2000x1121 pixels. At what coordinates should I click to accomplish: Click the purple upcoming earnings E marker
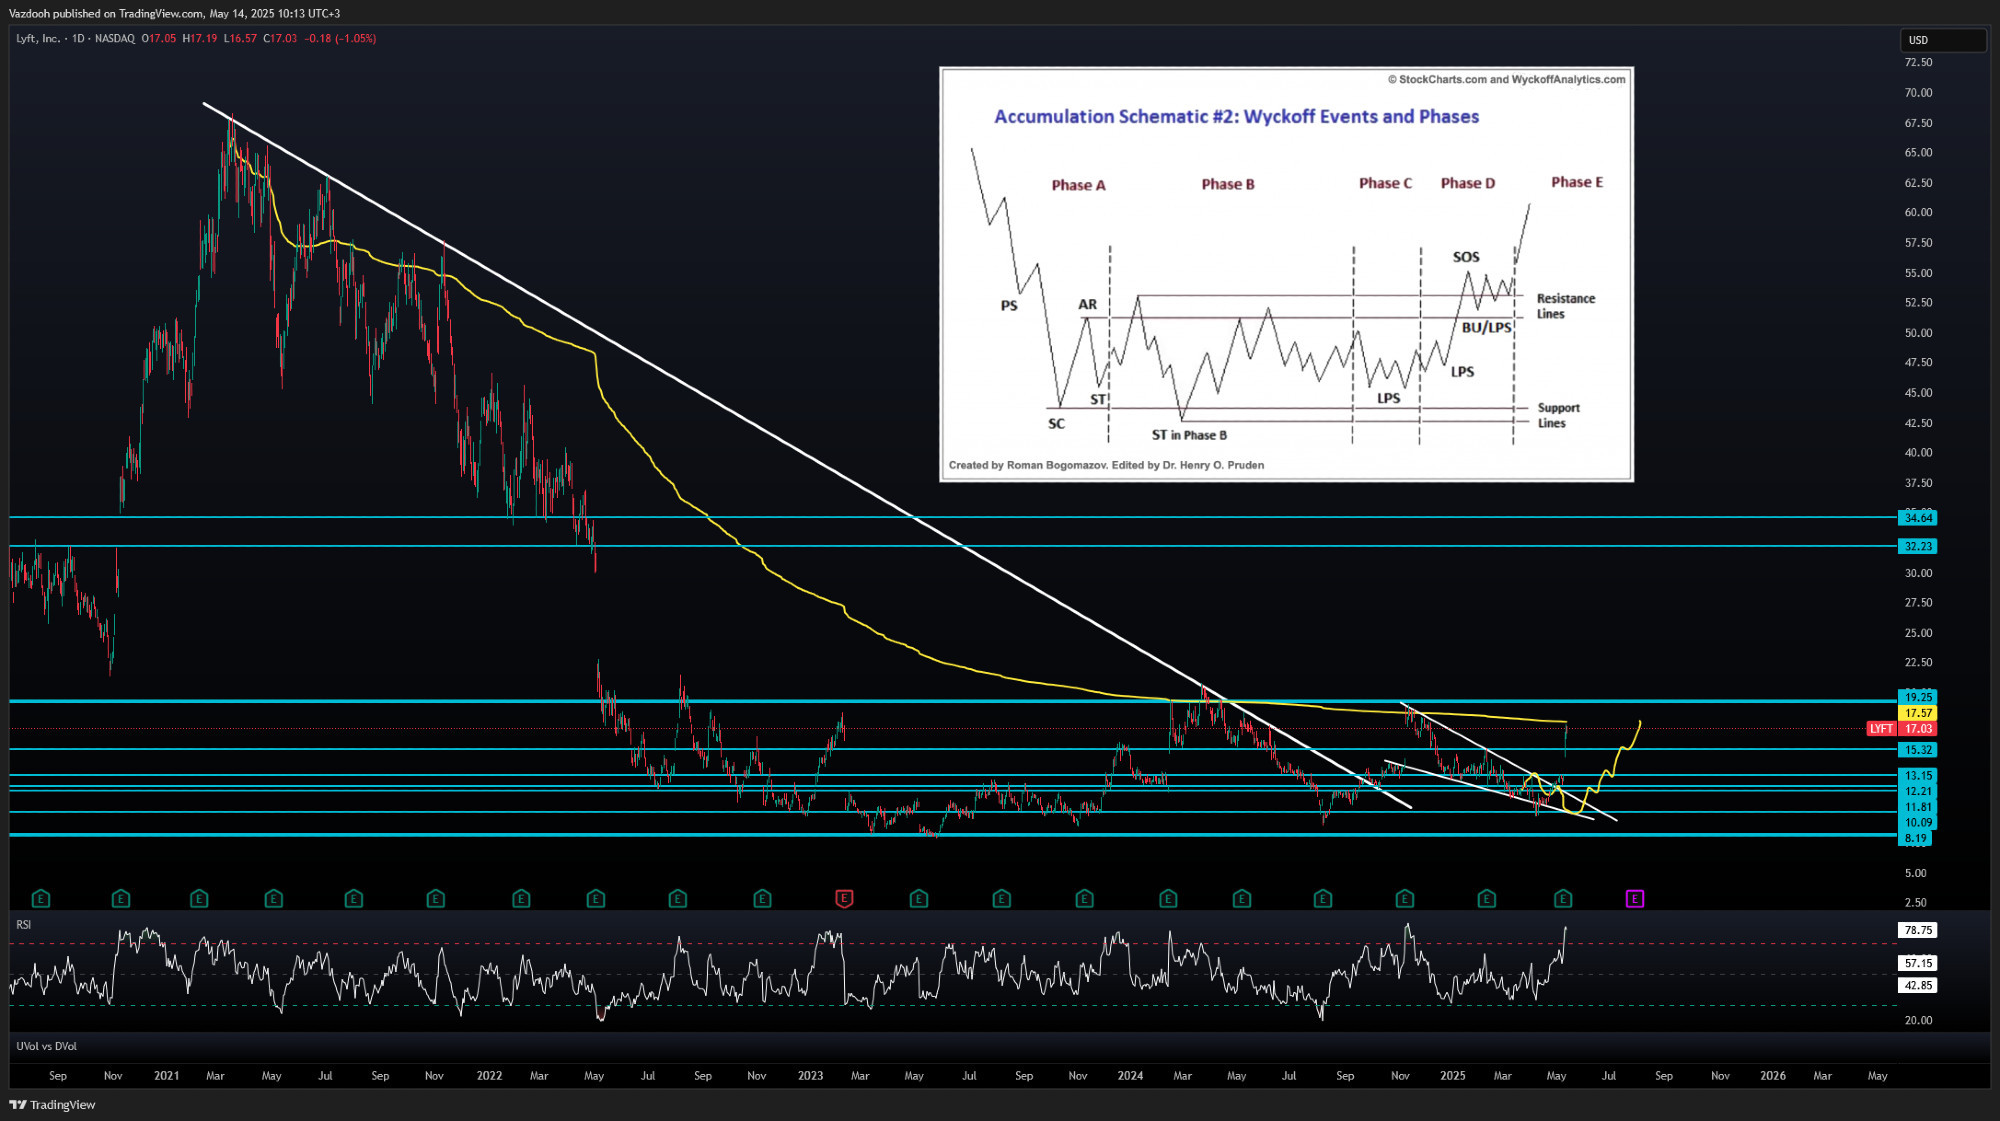pos(1635,899)
